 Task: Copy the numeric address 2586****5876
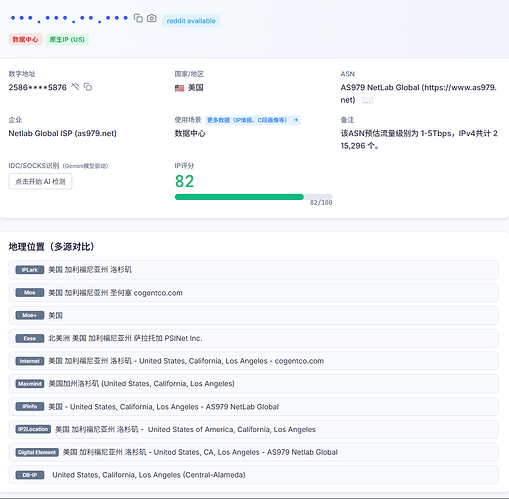(x=88, y=87)
